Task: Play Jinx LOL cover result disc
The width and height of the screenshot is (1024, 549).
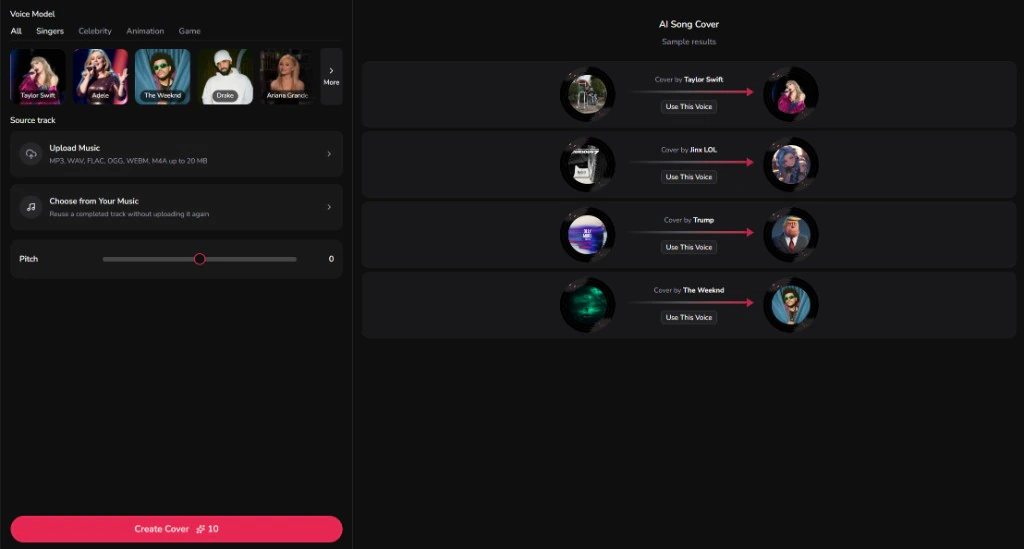Action: coord(791,165)
